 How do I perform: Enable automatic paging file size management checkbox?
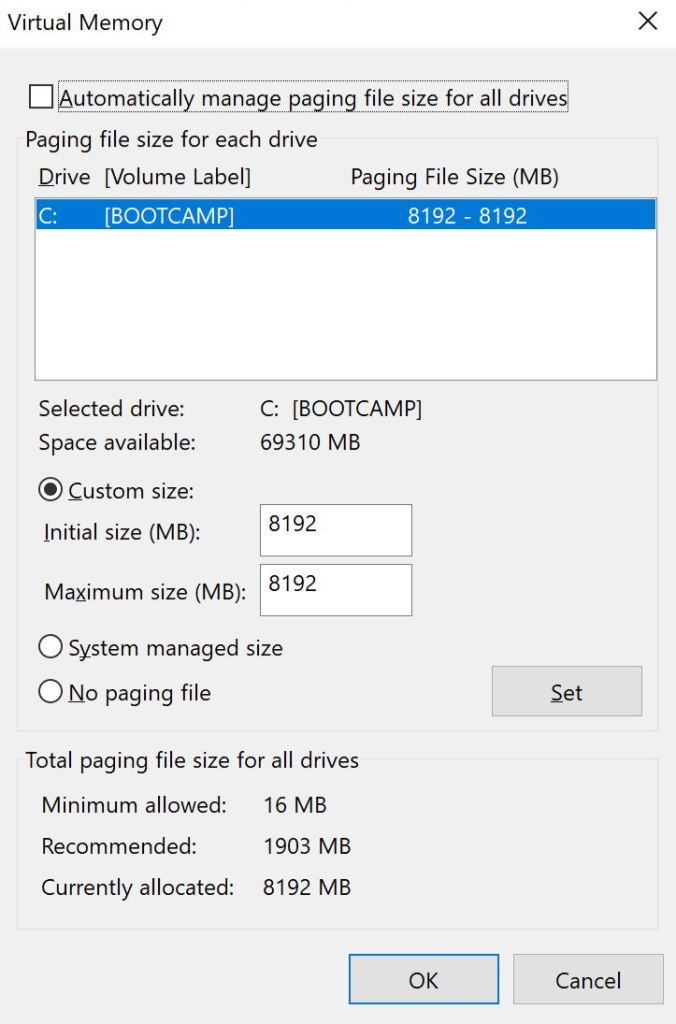coord(41,97)
